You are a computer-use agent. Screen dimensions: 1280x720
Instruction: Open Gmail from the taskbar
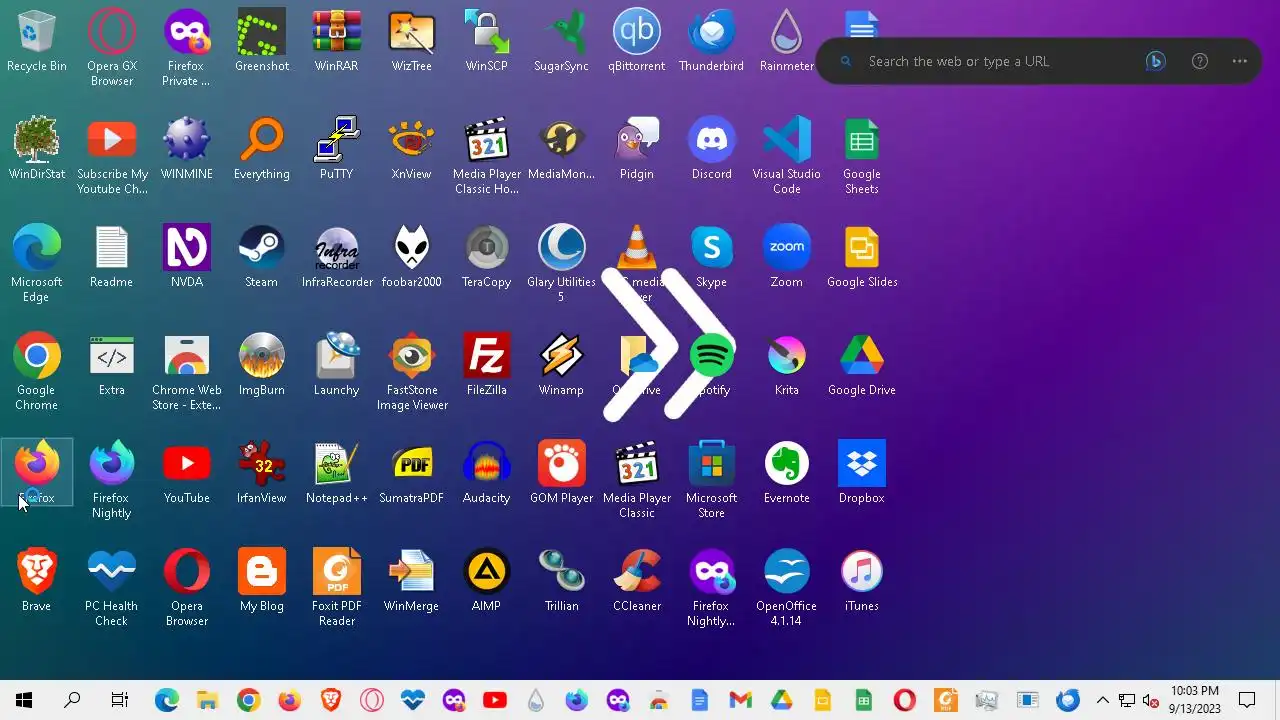tap(740, 700)
